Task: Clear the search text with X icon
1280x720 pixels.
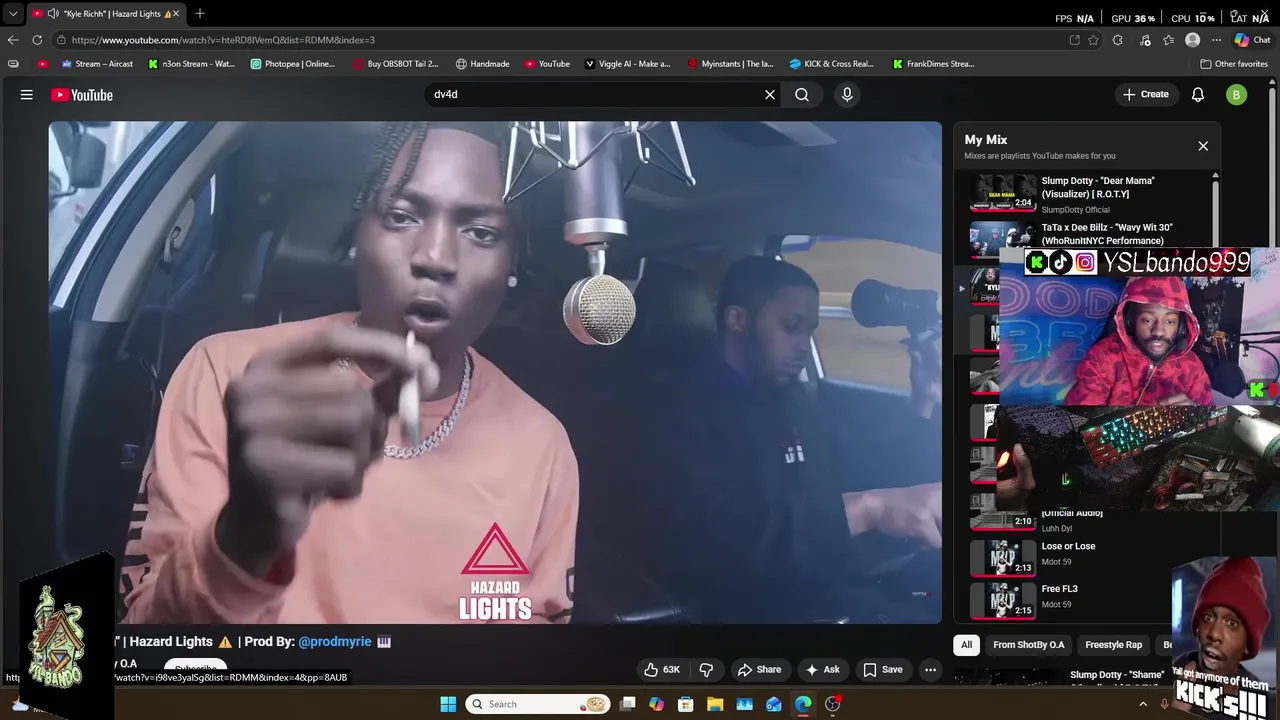Action: tap(770, 95)
